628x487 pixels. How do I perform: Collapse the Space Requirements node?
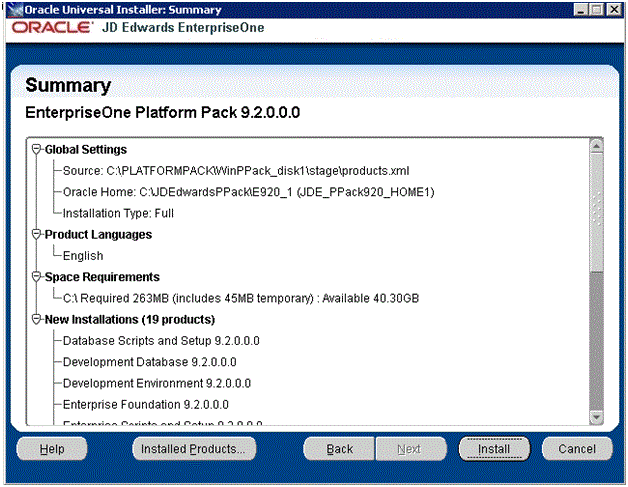tap(37, 277)
